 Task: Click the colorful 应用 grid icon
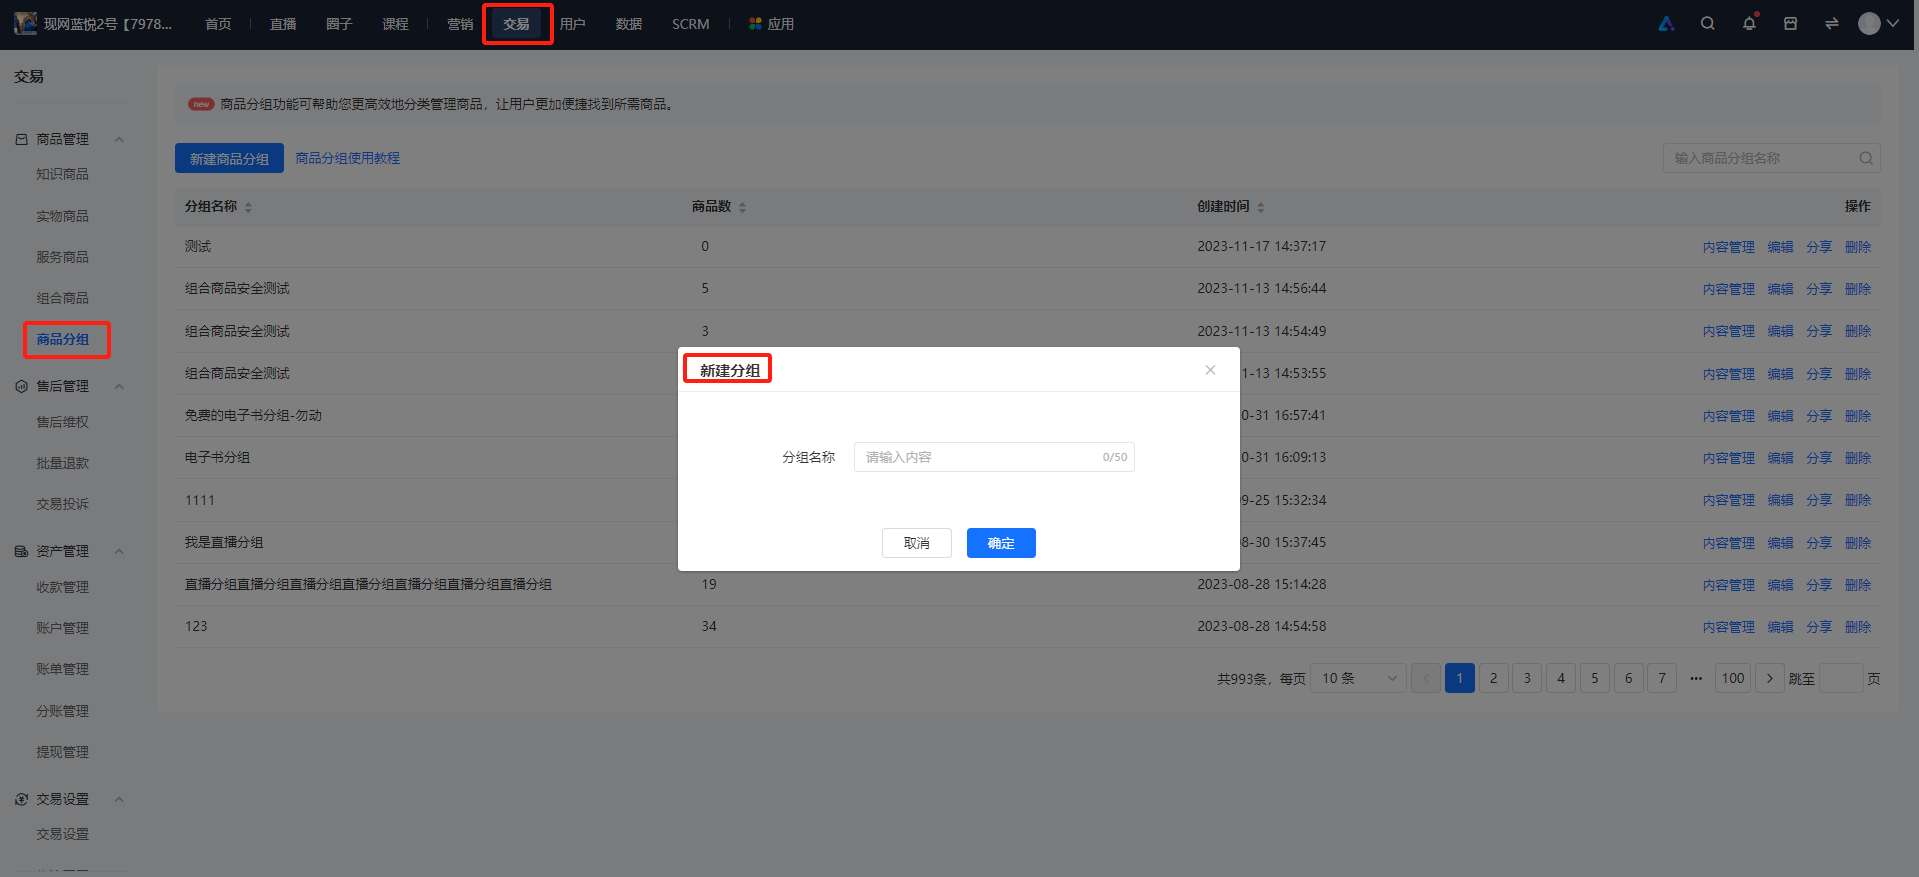(x=755, y=24)
